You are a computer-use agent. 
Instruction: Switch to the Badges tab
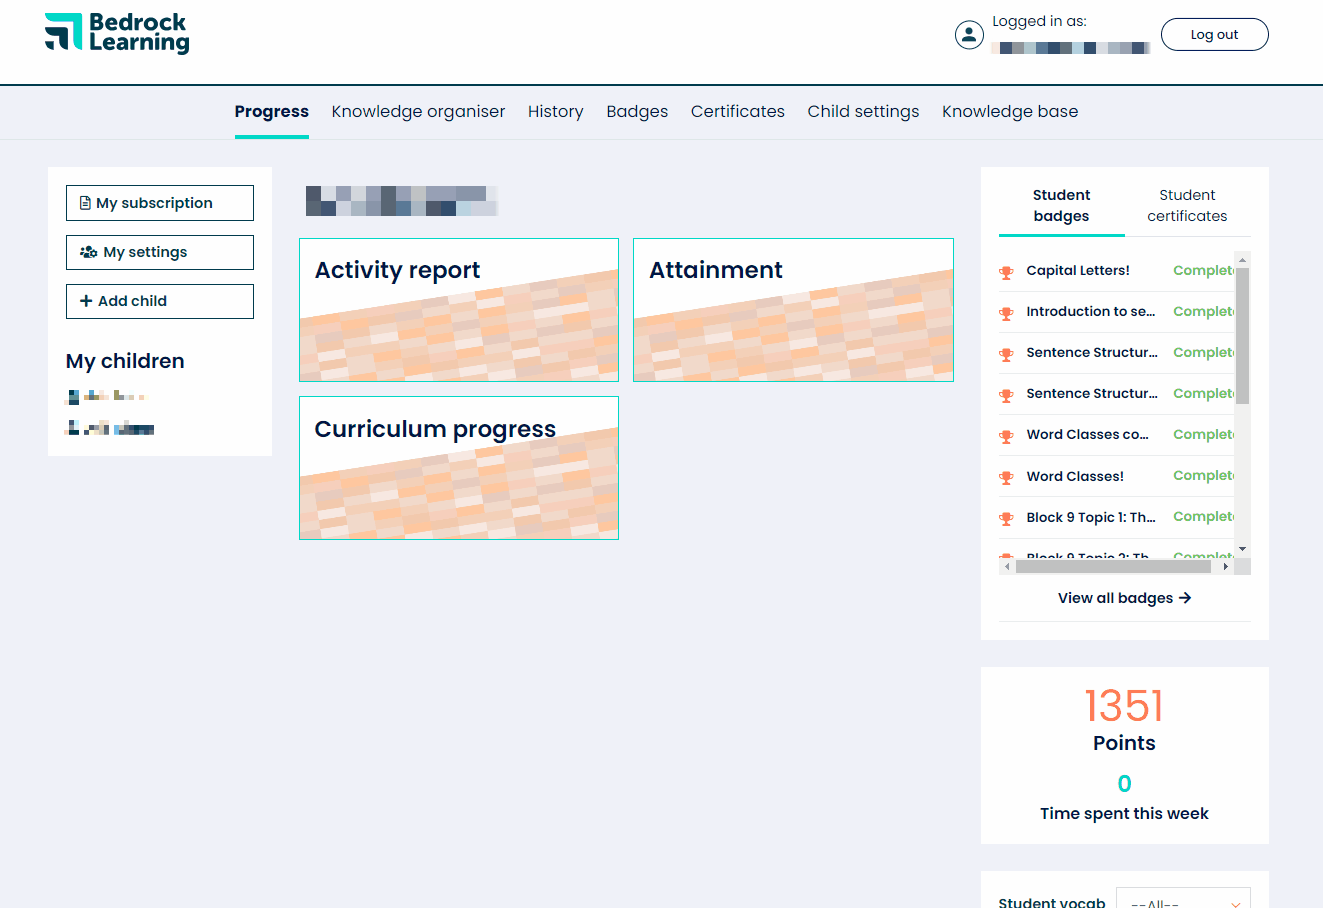637,111
